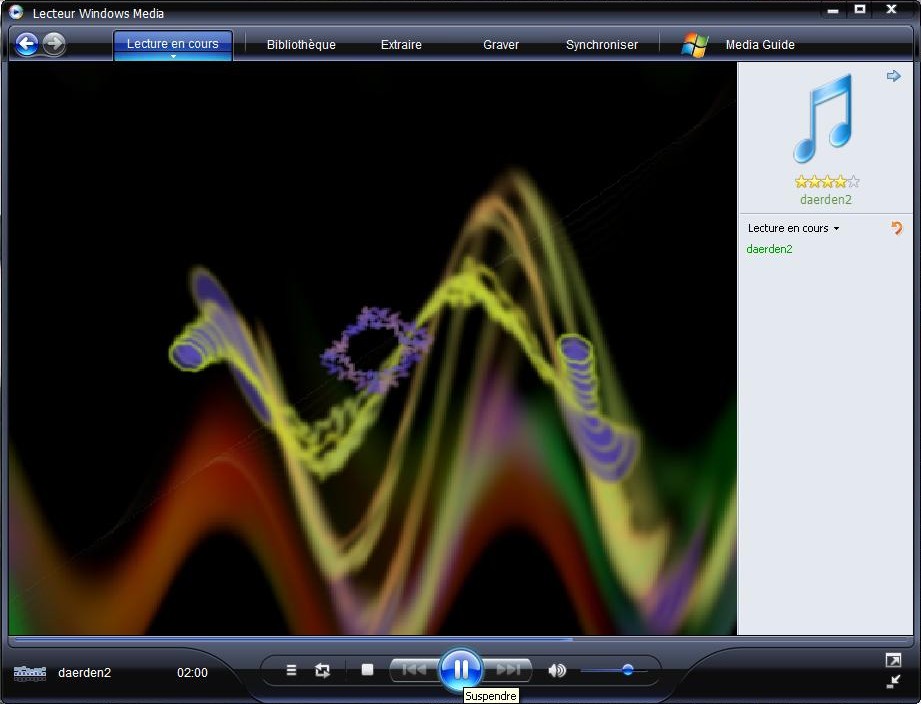Skip to the next track
The width and height of the screenshot is (921, 704).
509,669
